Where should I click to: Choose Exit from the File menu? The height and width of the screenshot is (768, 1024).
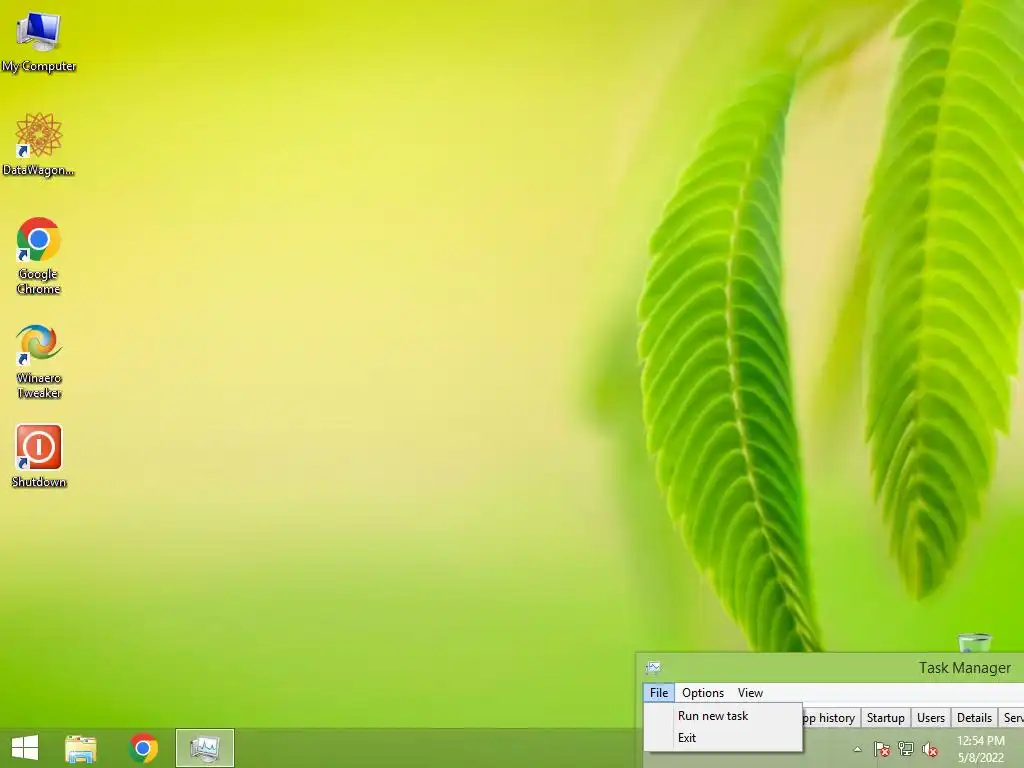723,738
